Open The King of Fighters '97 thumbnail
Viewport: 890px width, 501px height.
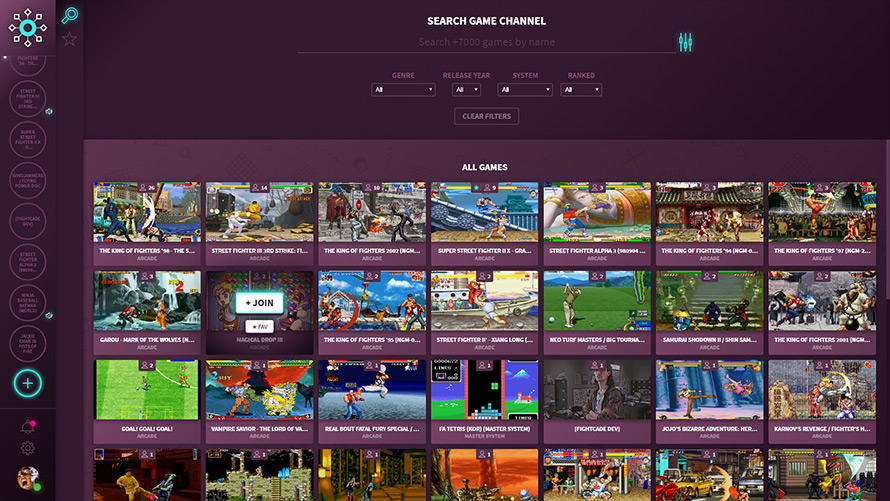point(822,212)
